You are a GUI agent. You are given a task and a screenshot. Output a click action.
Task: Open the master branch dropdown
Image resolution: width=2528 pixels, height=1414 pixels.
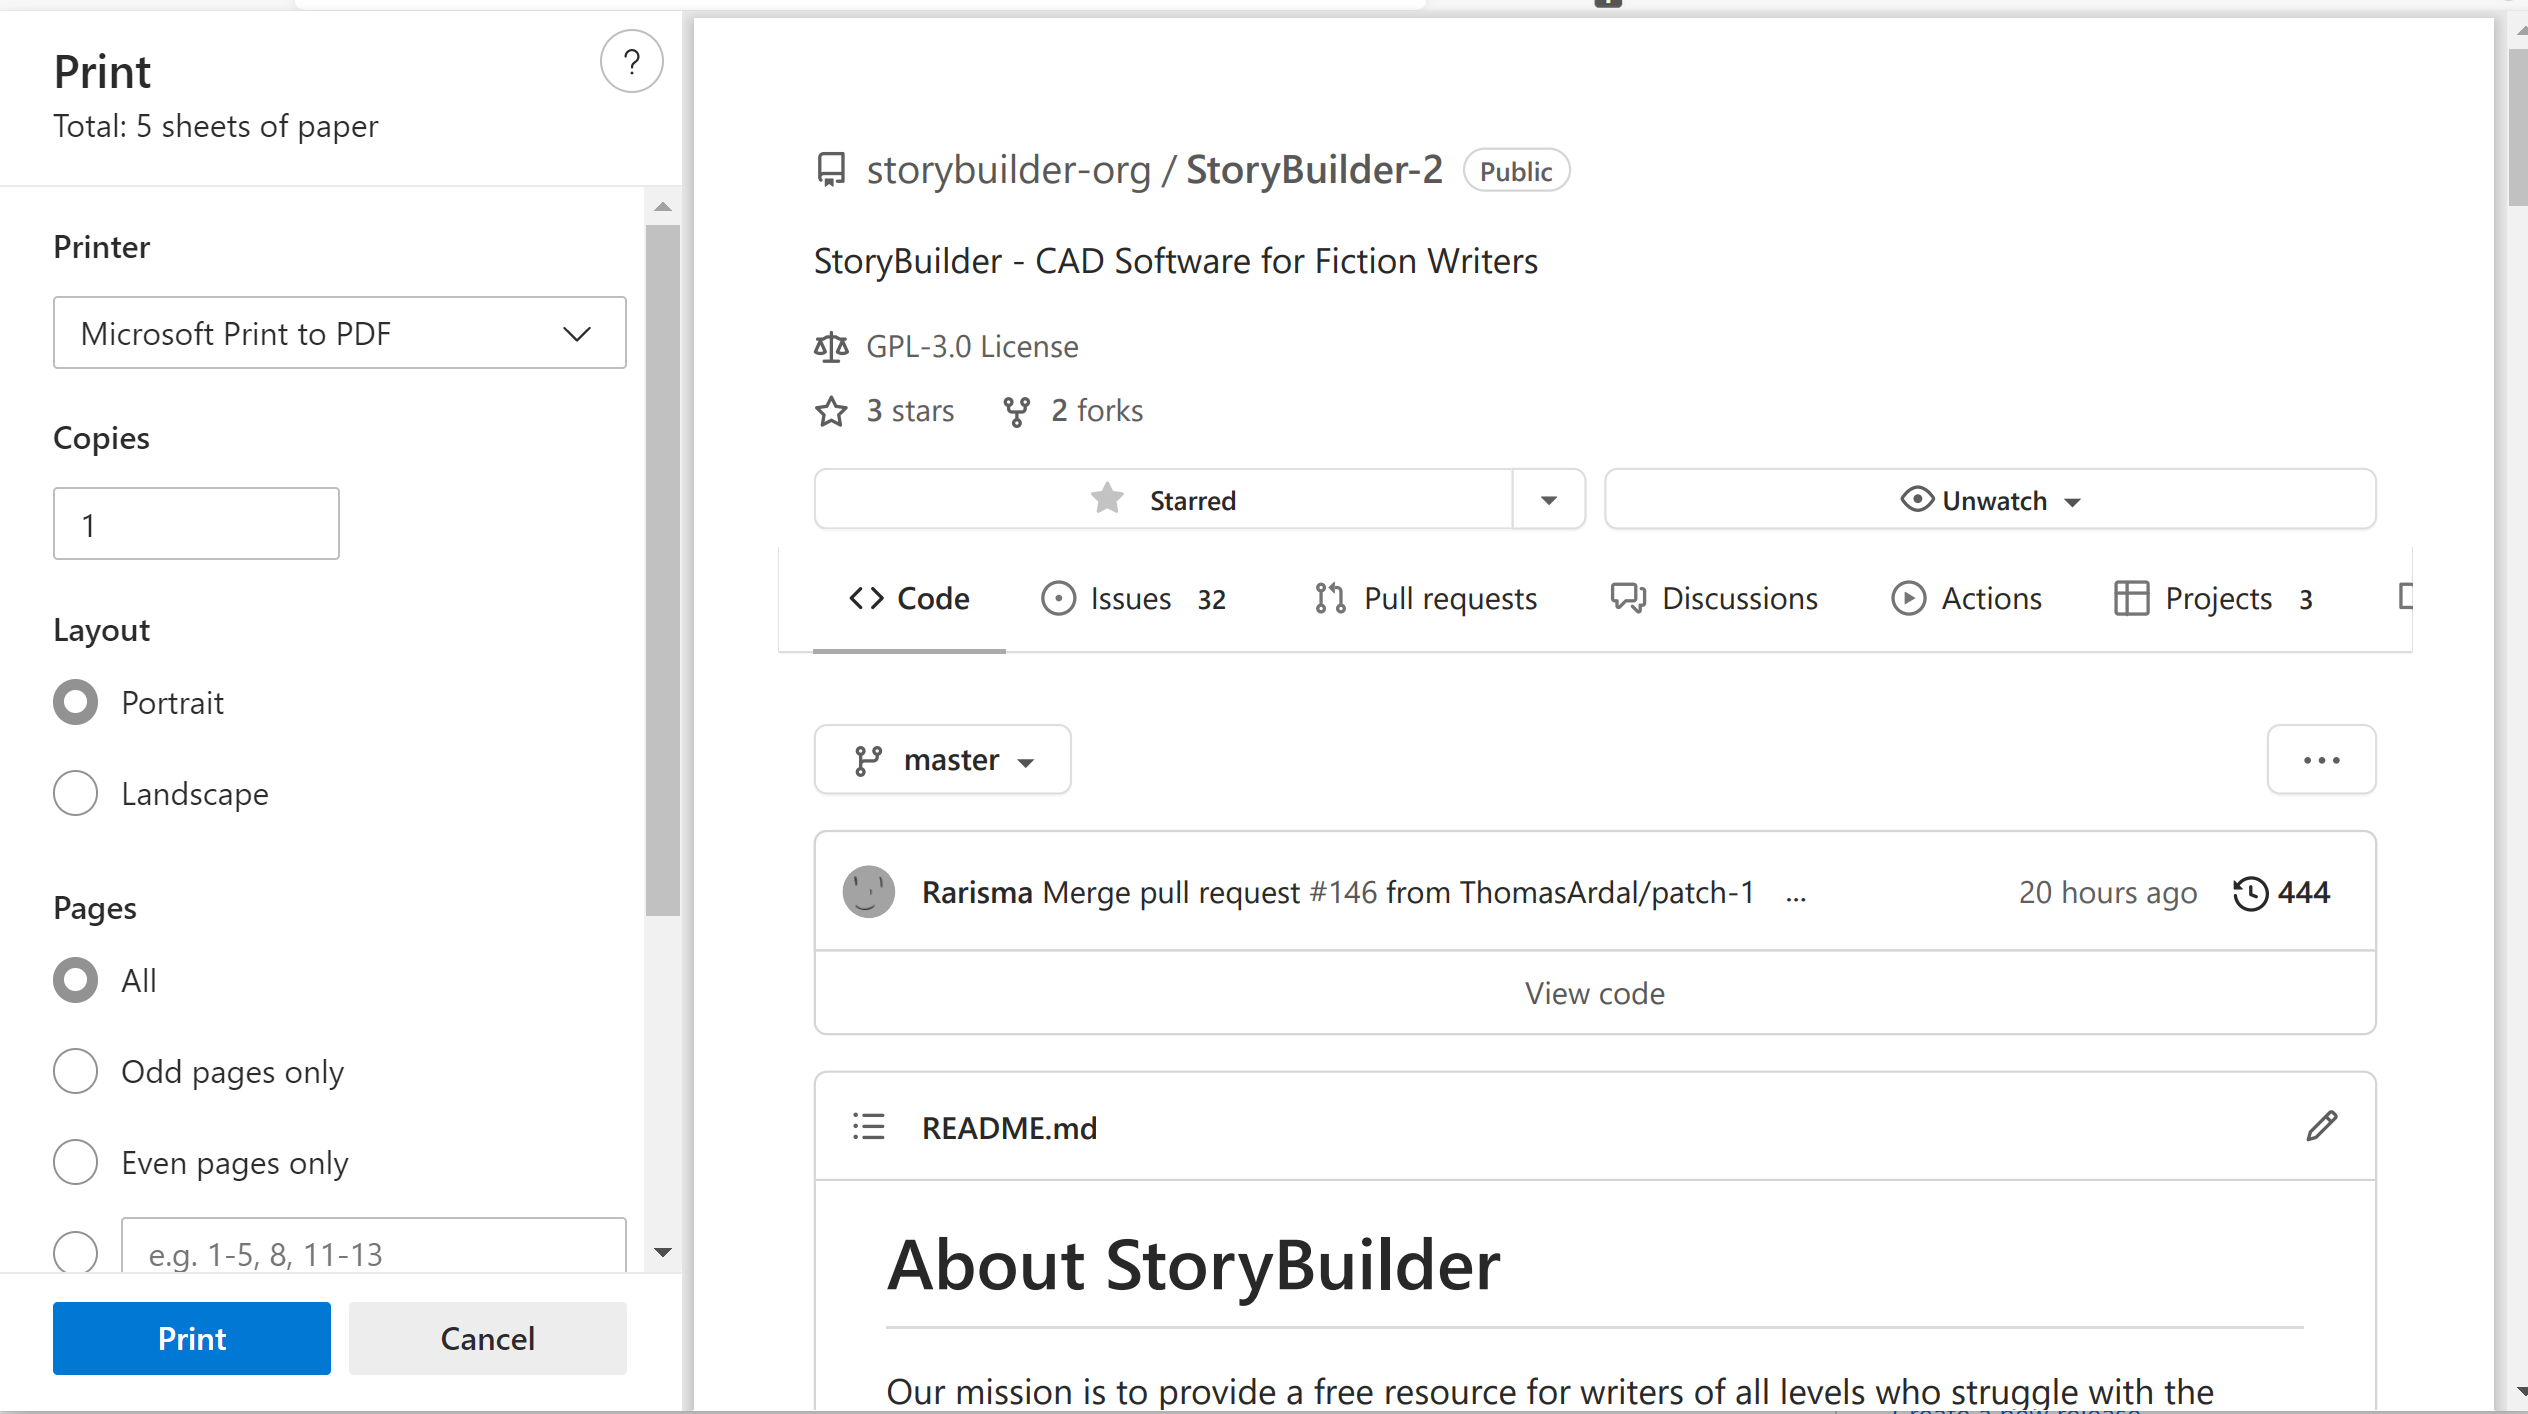pos(941,759)
